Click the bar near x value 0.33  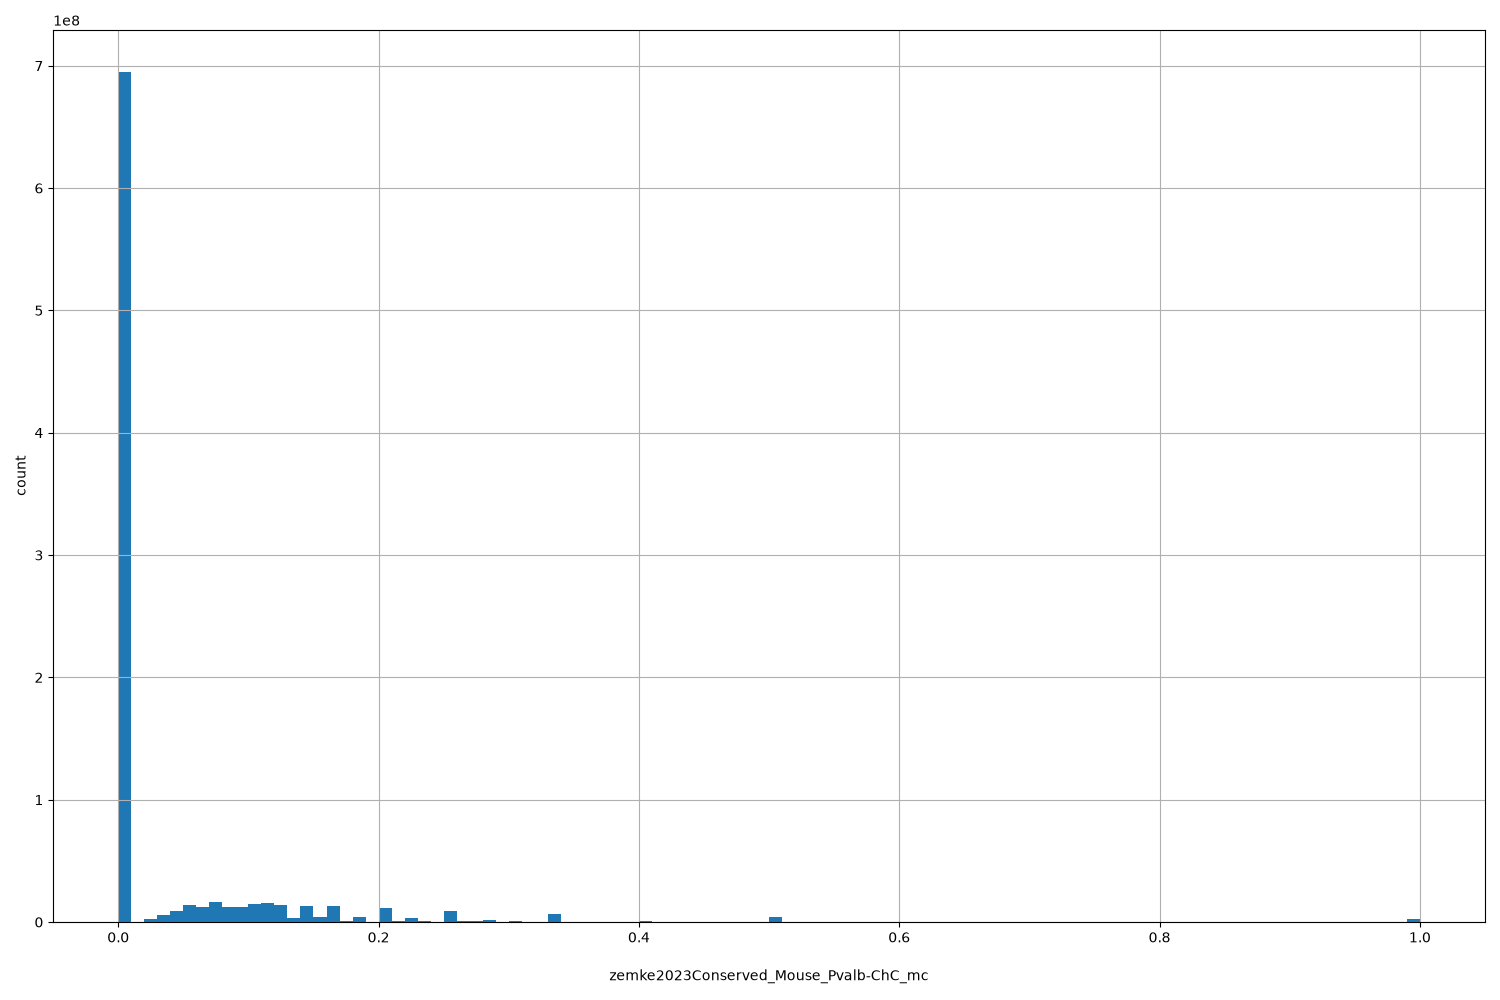(554, 918)
